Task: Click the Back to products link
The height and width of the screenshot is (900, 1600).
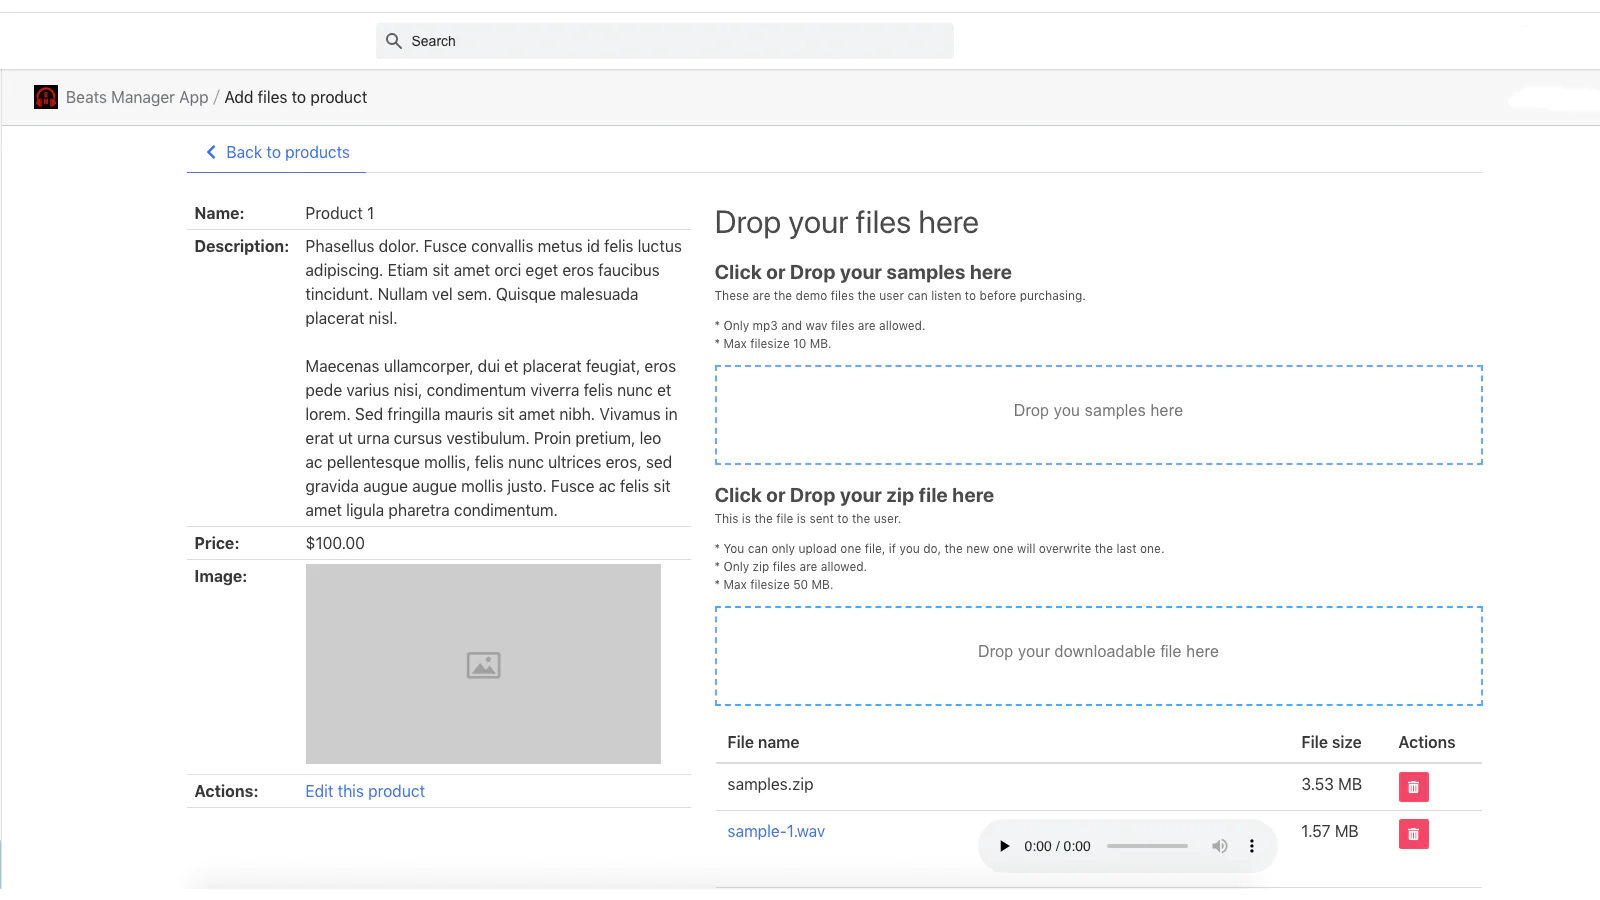Action: coord(288,152)
